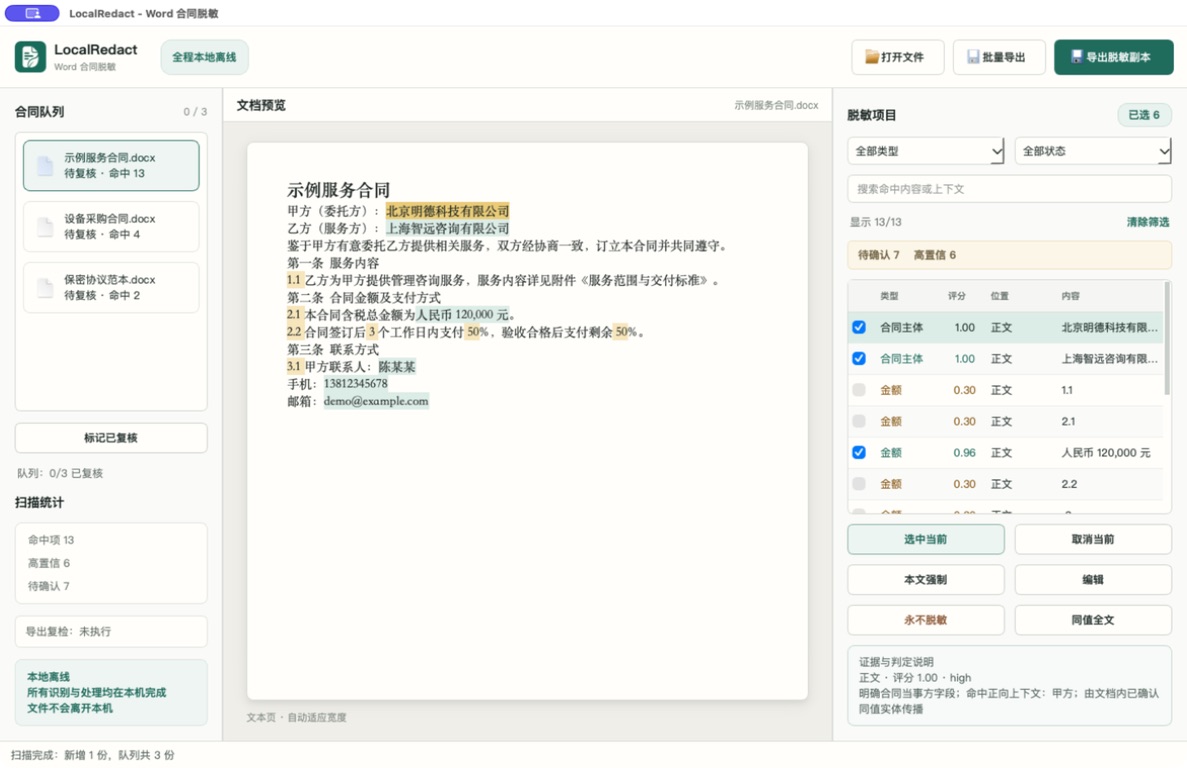The height and width of the screenshot is (768, 1187).
Task: Check the 金额 row with content 2.1
Action: (x=858, y=421)
